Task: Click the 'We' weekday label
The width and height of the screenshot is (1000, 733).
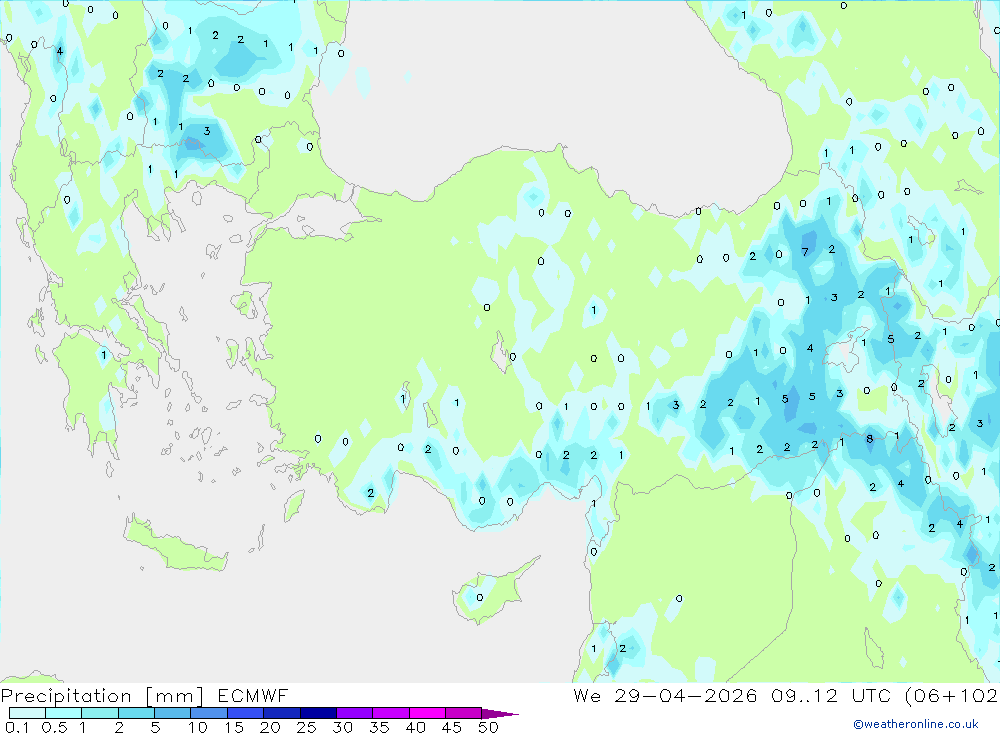Action: [587, 695]
